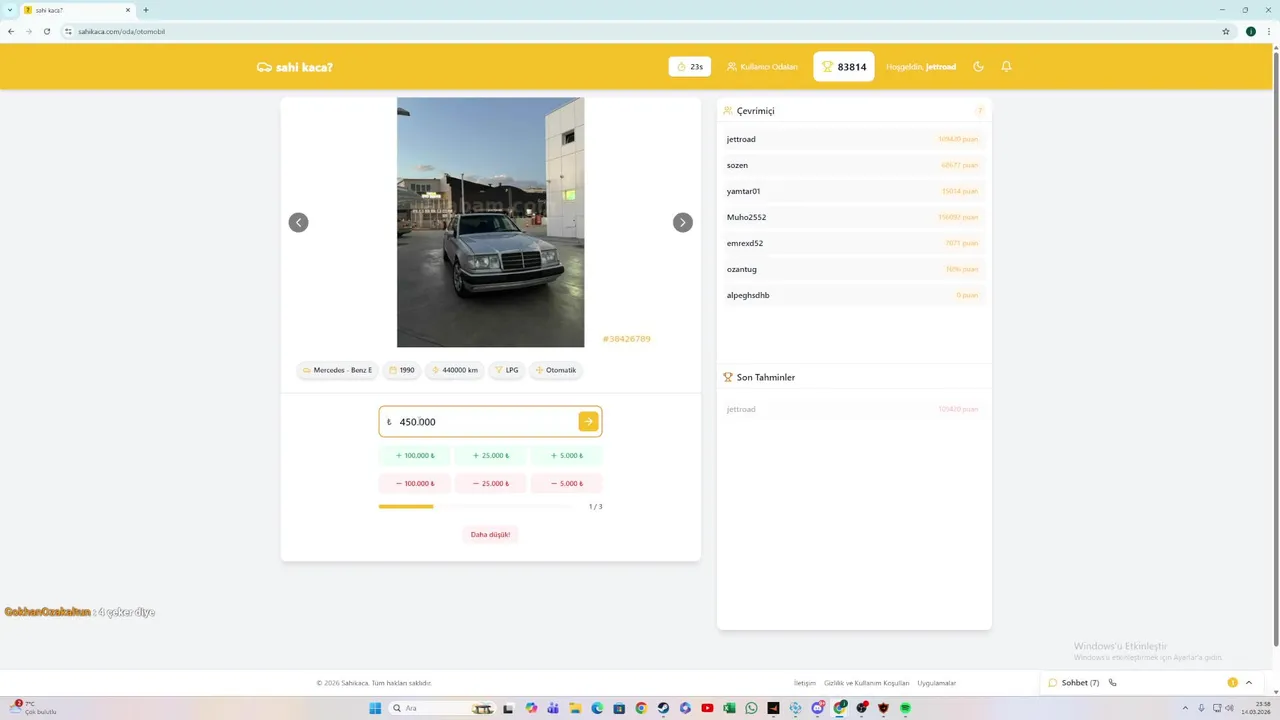
Task: Select yamtar01 in online list
Action: click(x=854, y=191)
